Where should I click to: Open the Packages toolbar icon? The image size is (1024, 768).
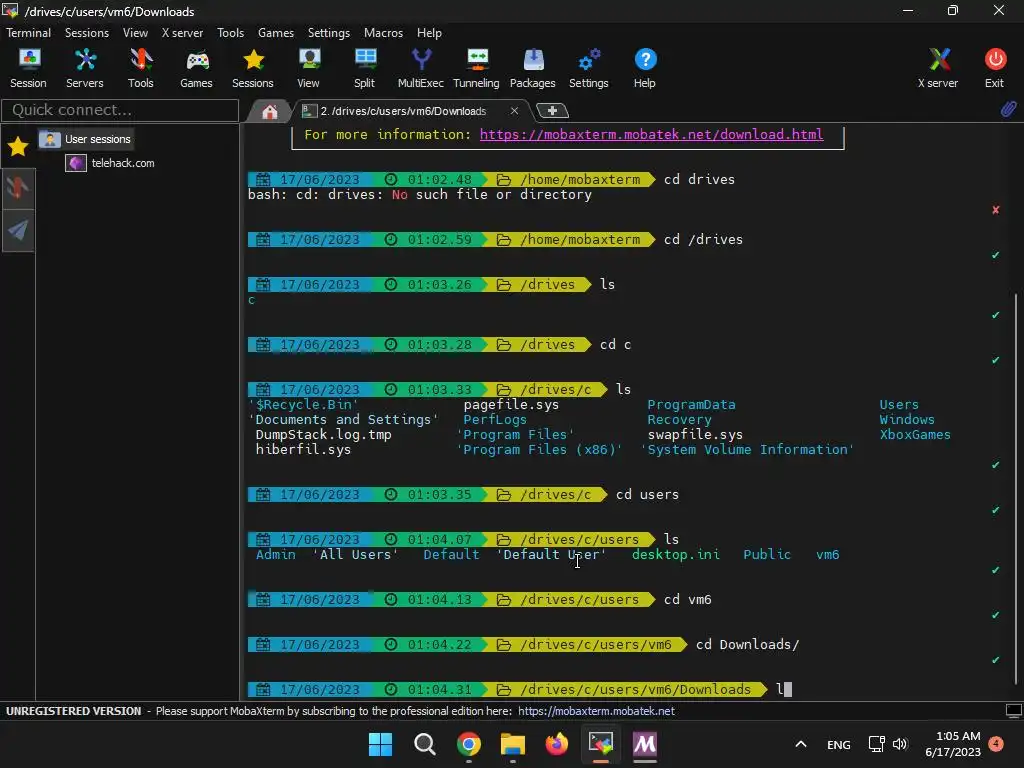pos(532,68)
